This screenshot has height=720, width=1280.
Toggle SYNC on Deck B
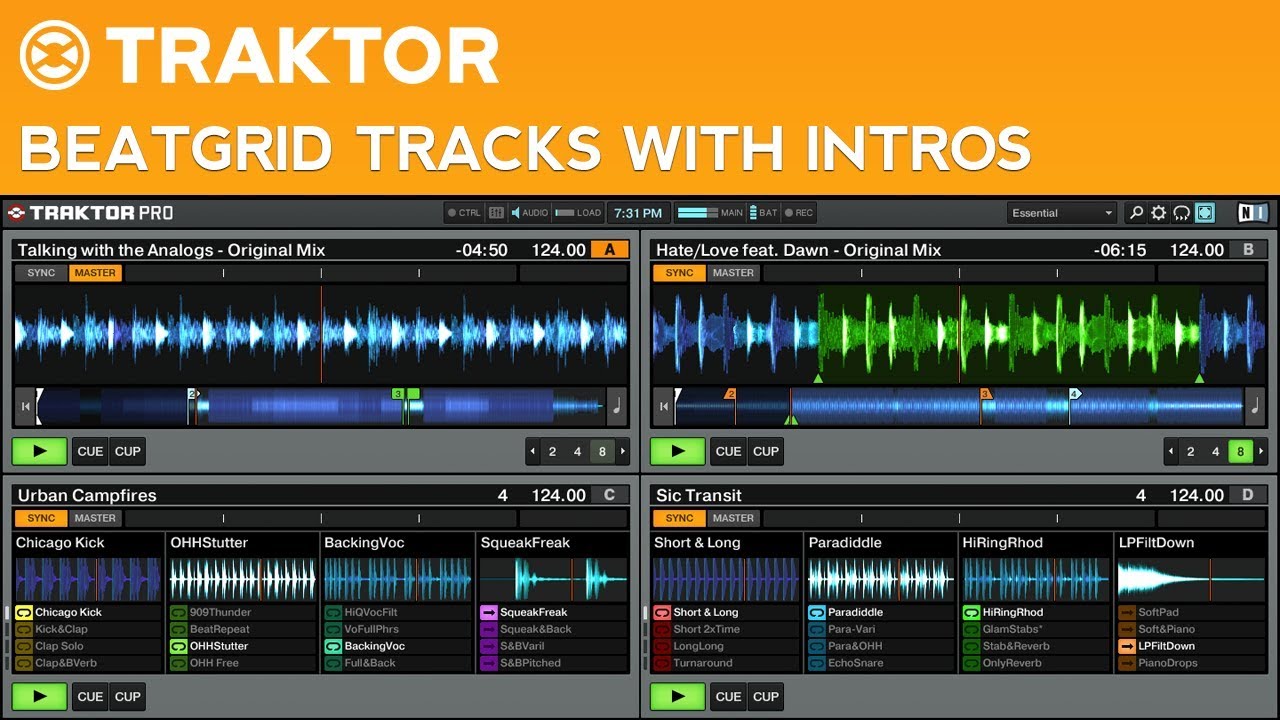click(x=679, y=273)
